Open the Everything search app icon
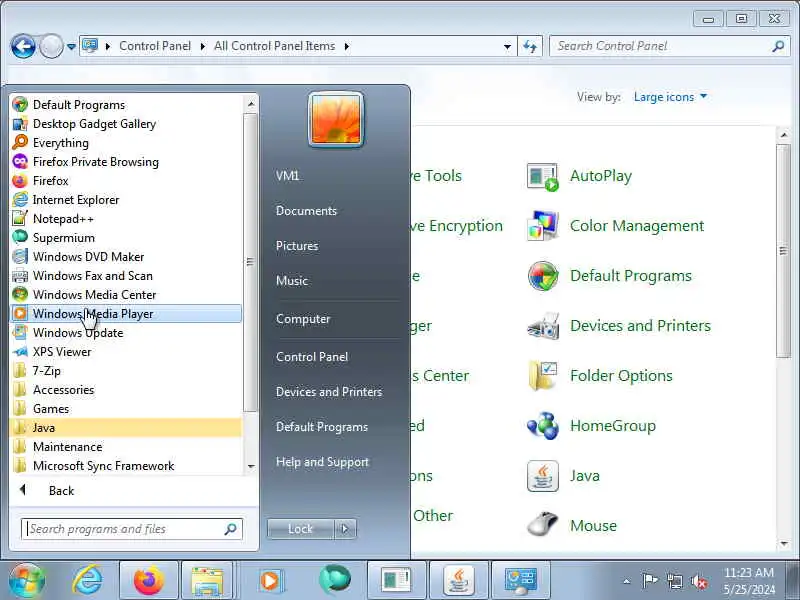 [20, 142]
